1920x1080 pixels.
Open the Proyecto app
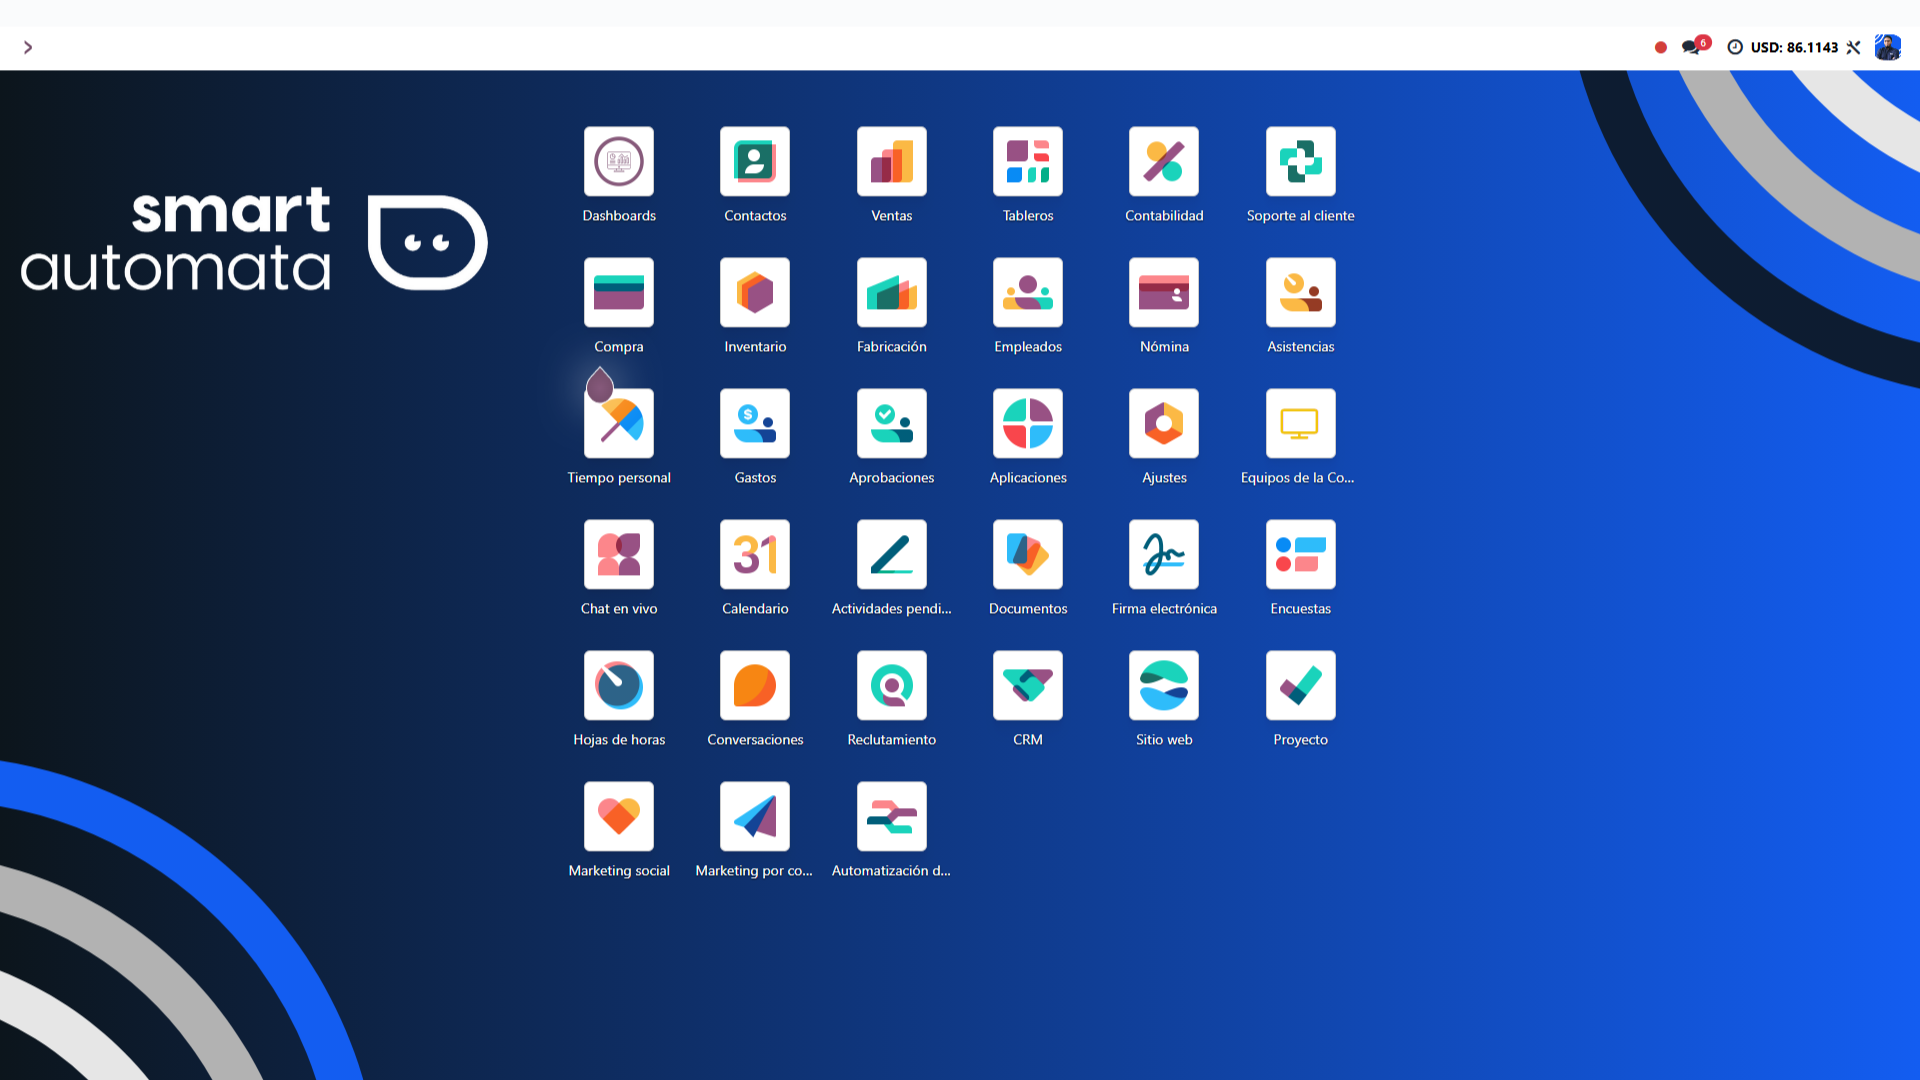click(1300, 685)
